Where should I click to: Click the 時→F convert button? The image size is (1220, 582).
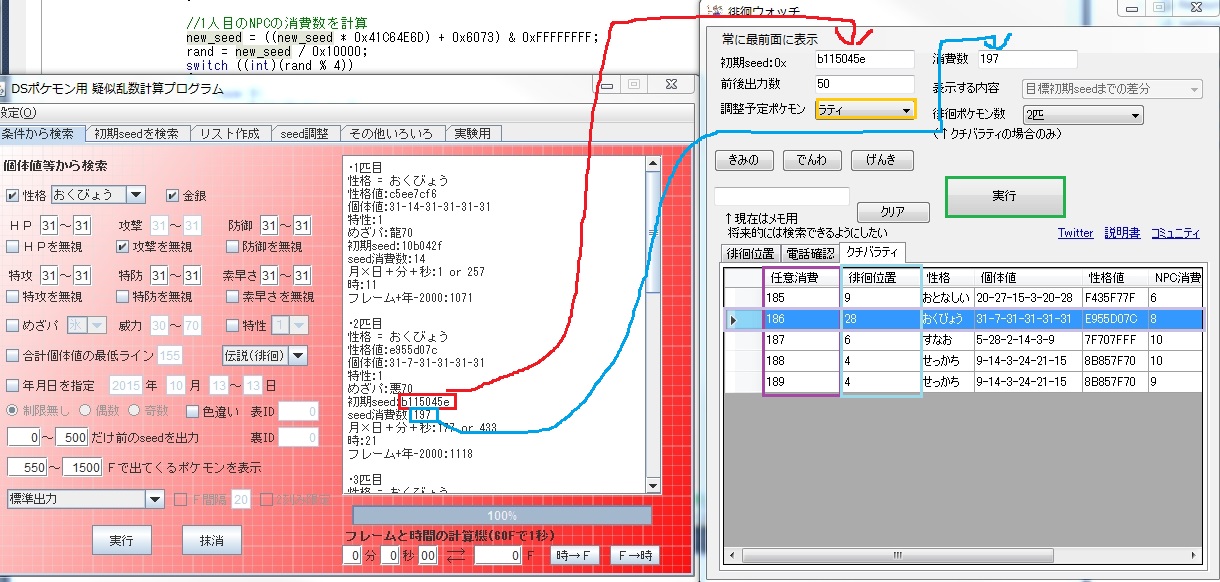tap(576, 555)
